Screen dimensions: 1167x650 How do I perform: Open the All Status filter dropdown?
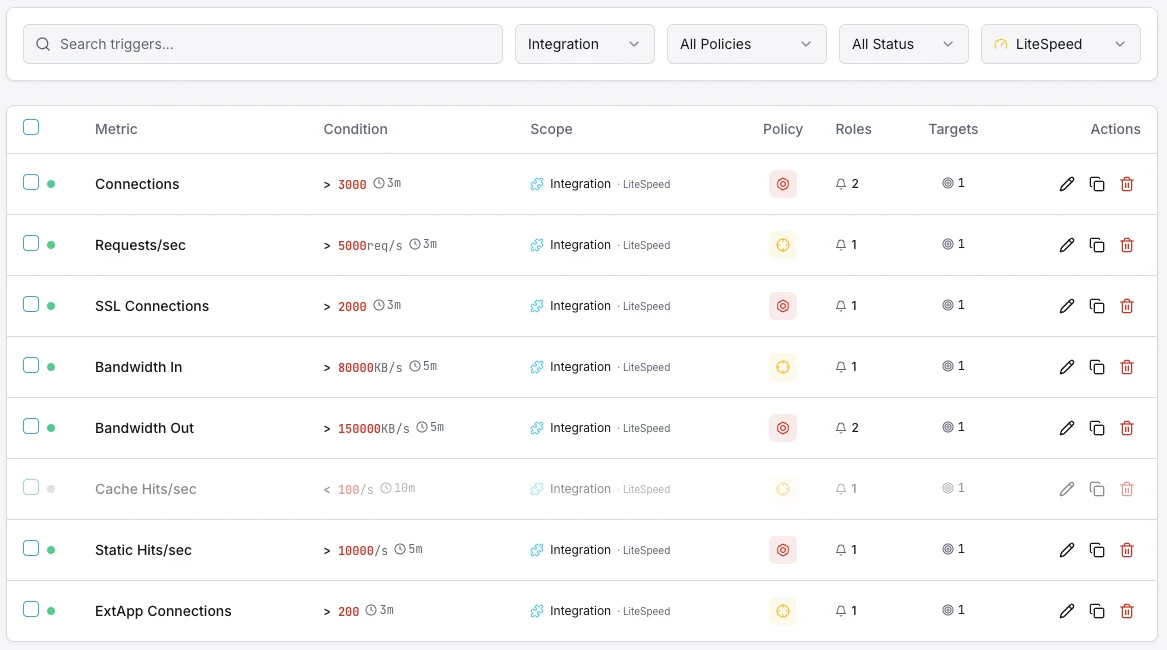[x=904, y=44]
